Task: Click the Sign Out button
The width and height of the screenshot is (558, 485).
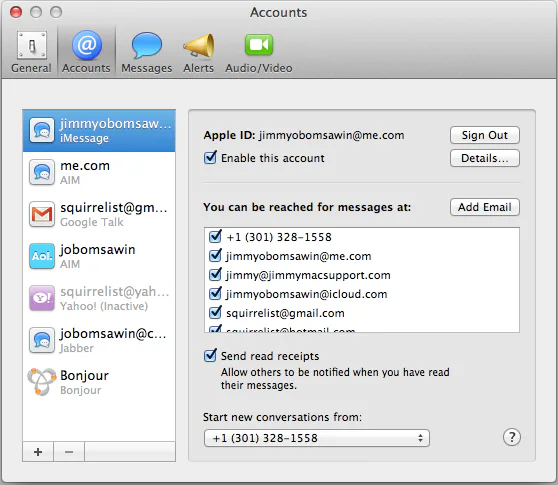Action: 485,135
